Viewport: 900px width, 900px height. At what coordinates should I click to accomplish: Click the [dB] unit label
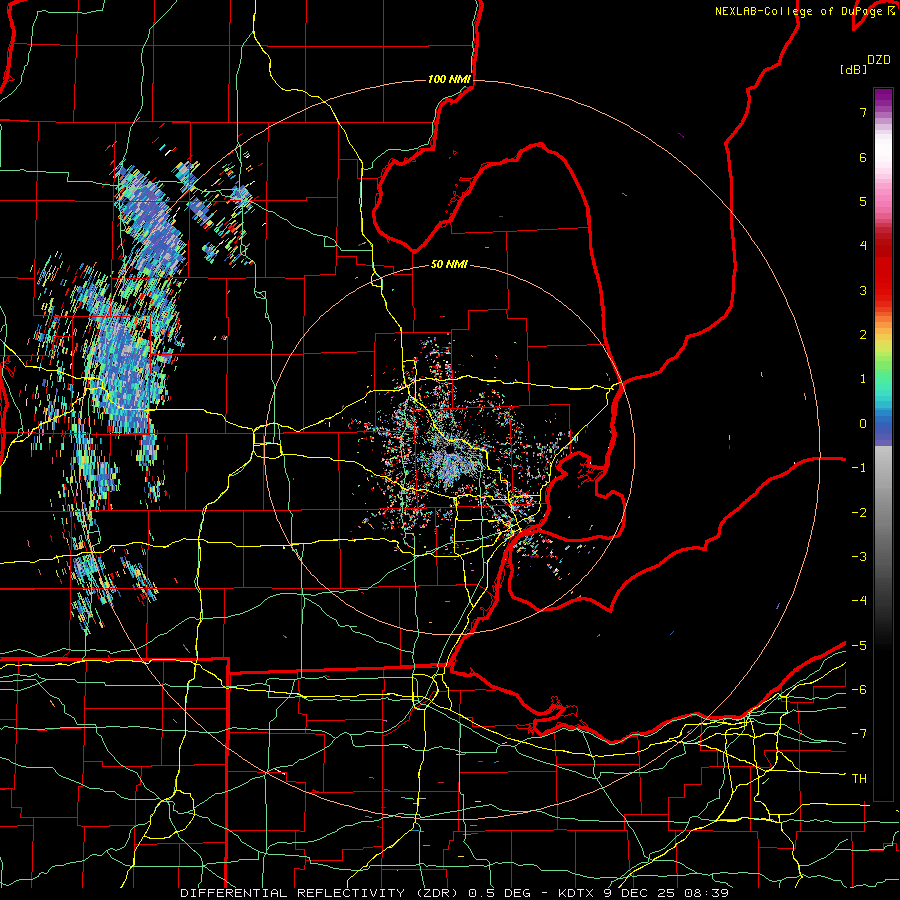coord(854,69)
